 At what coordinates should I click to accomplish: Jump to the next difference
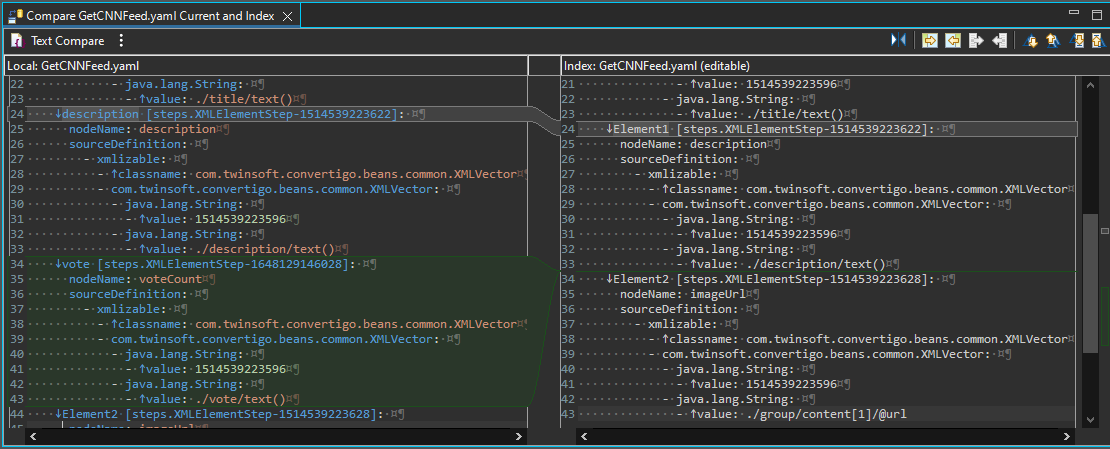pos(1030,41)
